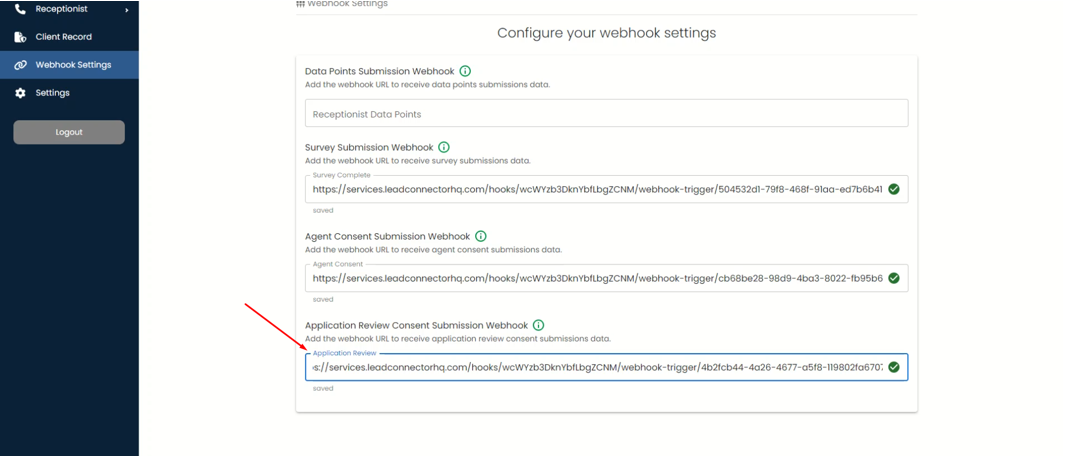Click into the Application Review URL field
Screen dimensions: 1075x456
click(607, 368)
